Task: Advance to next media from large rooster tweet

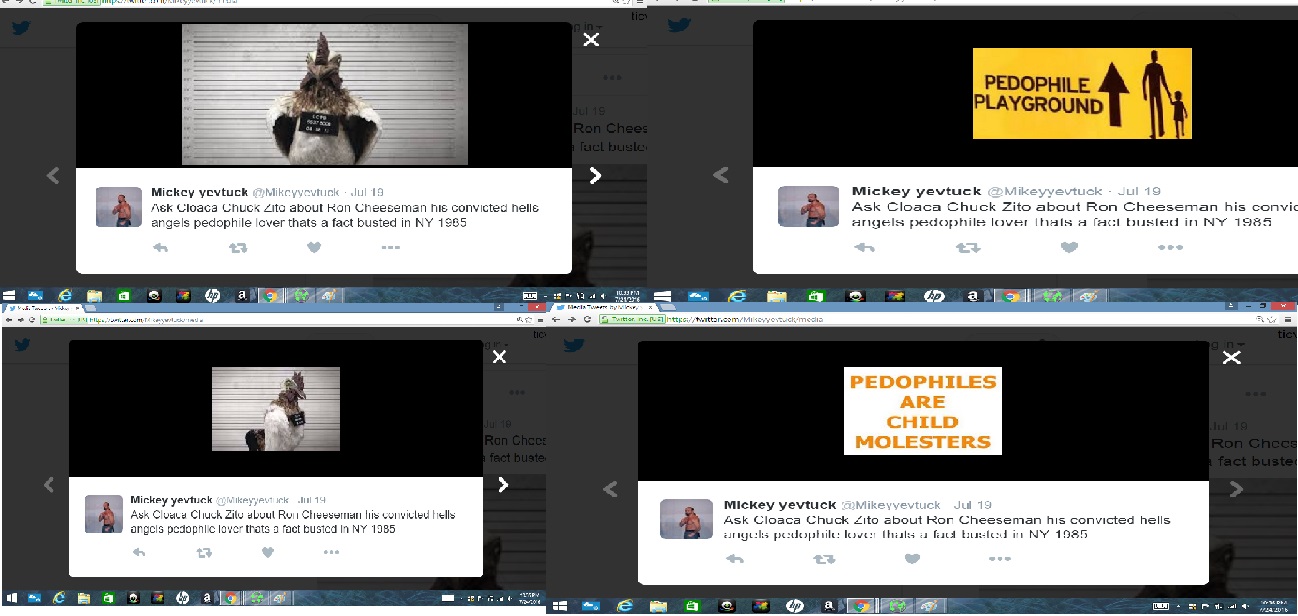Action: [x=595, y=176]
